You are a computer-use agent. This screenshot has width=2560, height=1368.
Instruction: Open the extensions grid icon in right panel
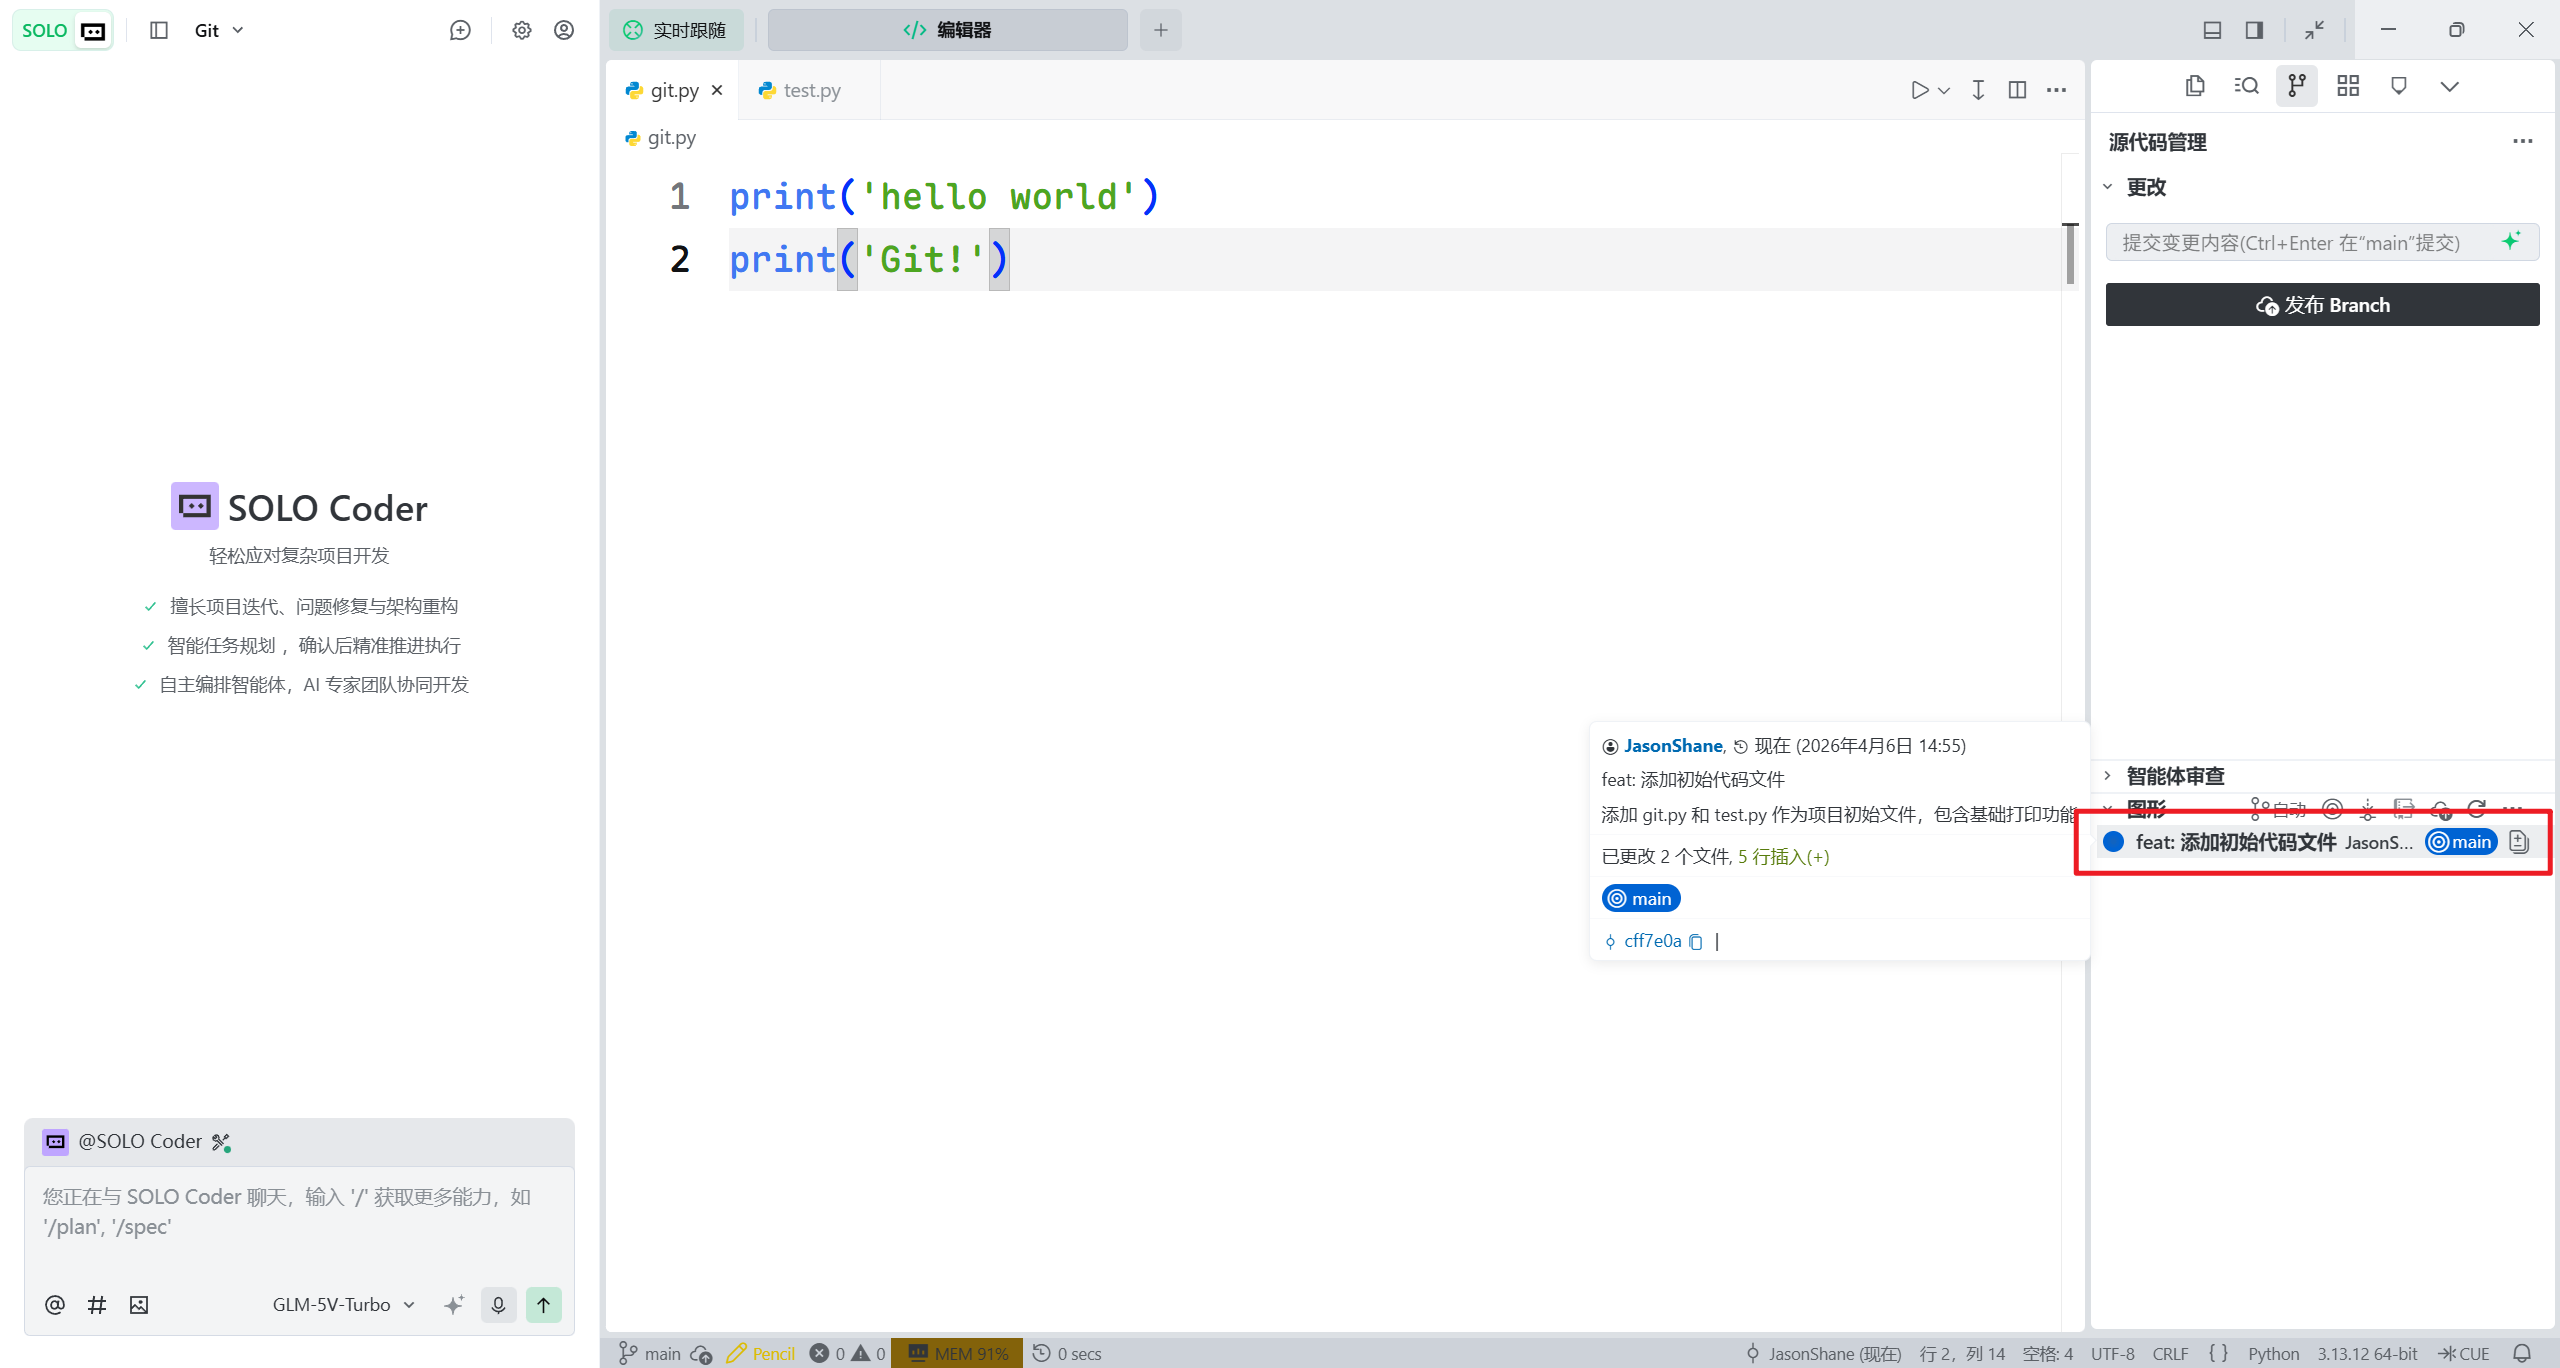tap(2347, 86)
